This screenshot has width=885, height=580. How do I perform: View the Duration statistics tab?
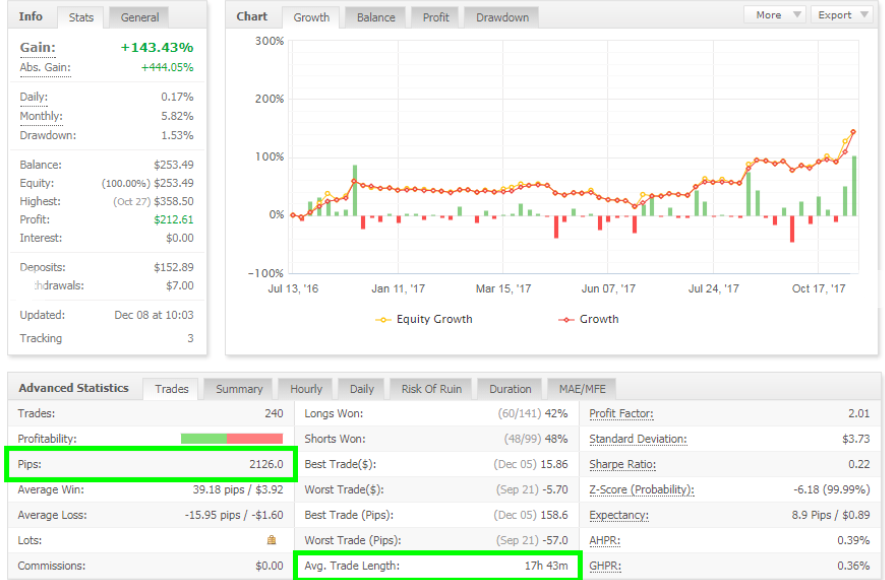511,389
